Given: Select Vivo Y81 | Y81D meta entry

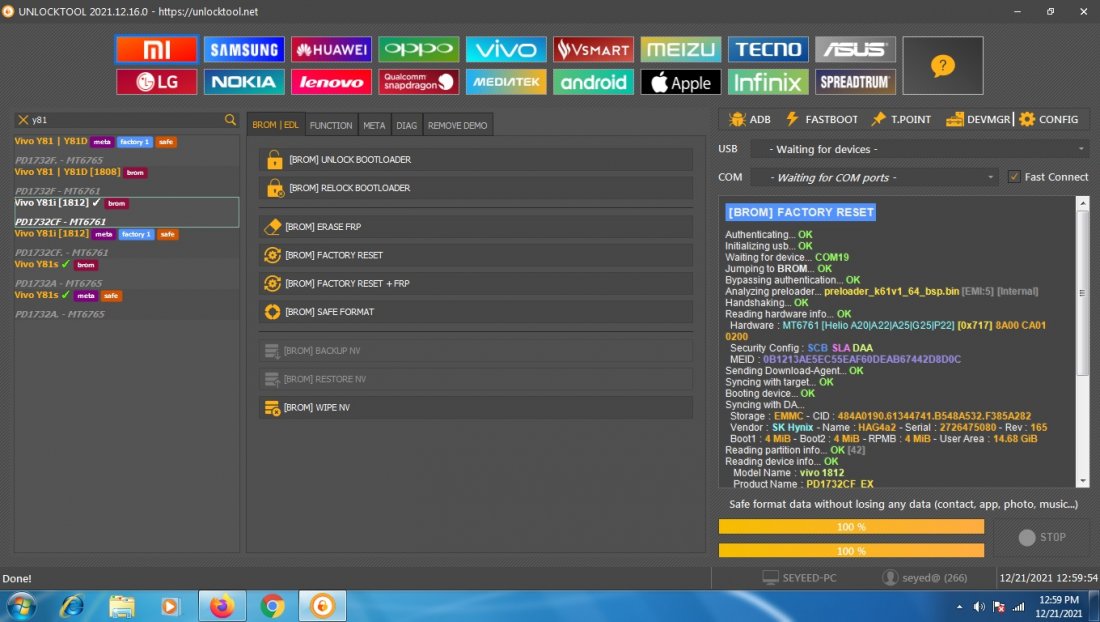Looking at the screenshot, I should click(126, 150).
